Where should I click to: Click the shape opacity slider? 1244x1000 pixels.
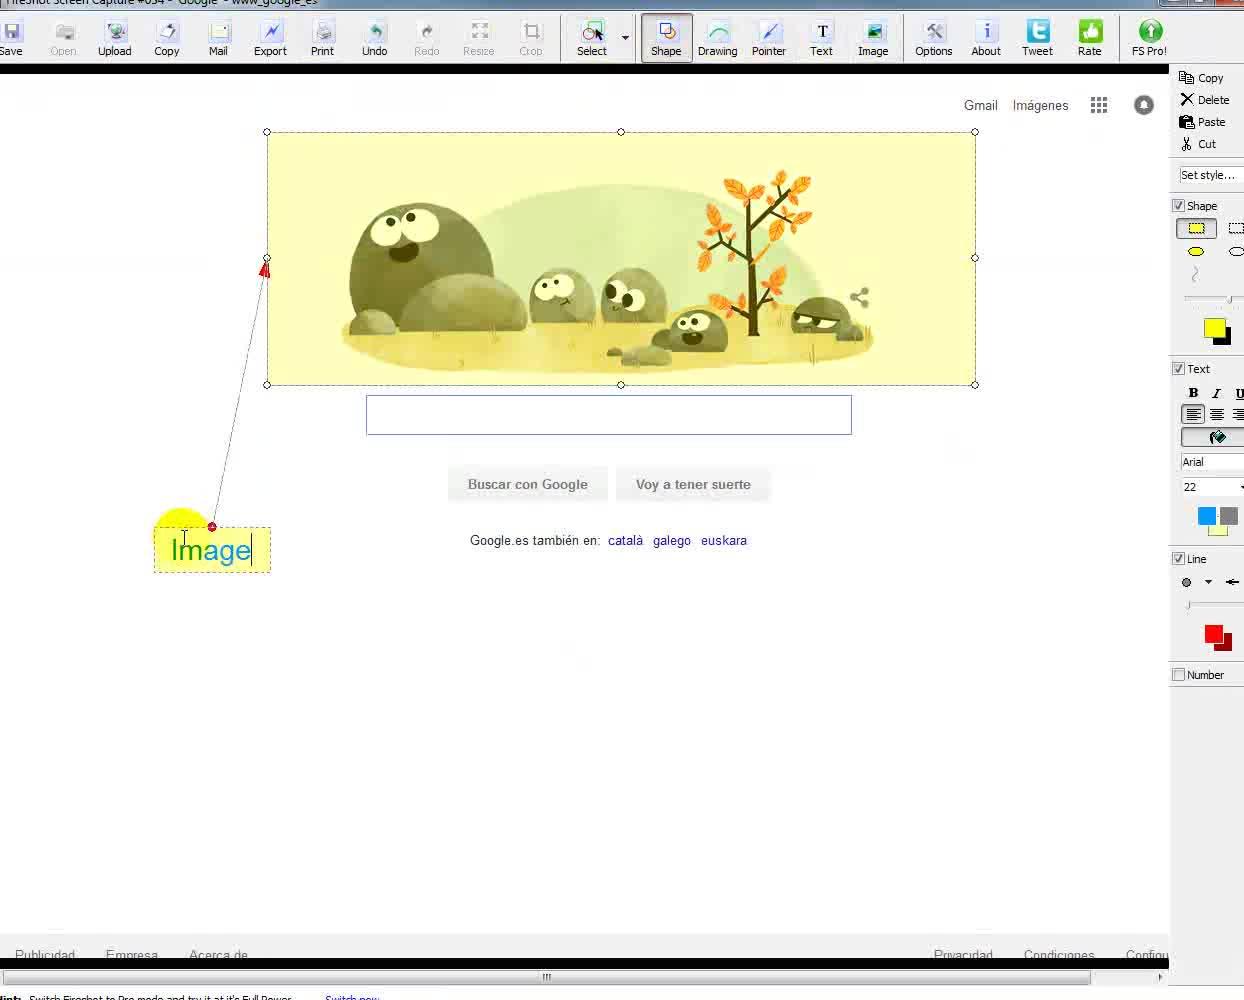tap(1212, 299)
